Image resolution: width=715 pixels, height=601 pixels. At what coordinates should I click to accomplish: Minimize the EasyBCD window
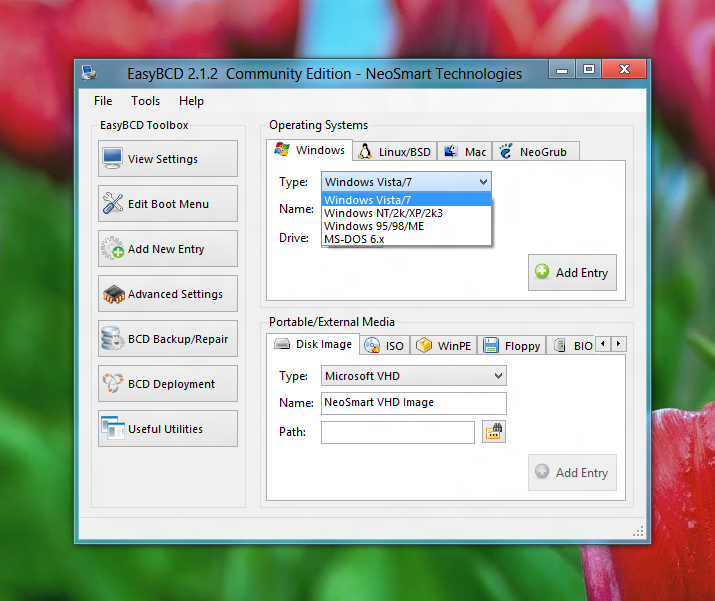562,69
